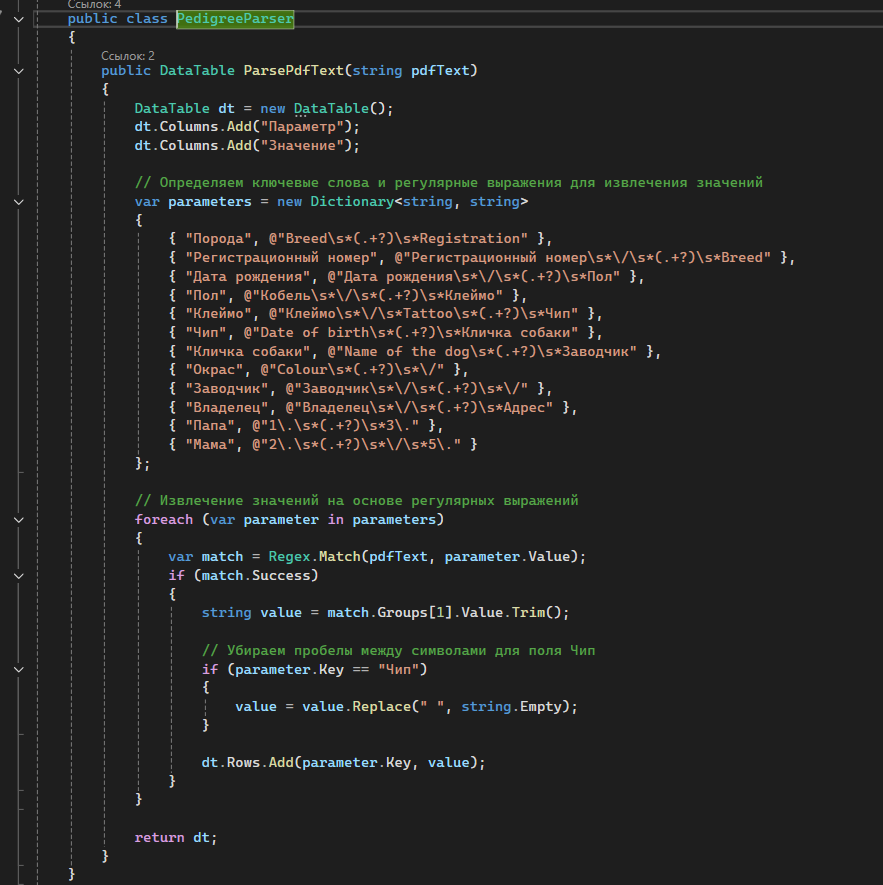Screen dimensions: 883x885
Task: Click the return keyword
Action: (159, 837)
